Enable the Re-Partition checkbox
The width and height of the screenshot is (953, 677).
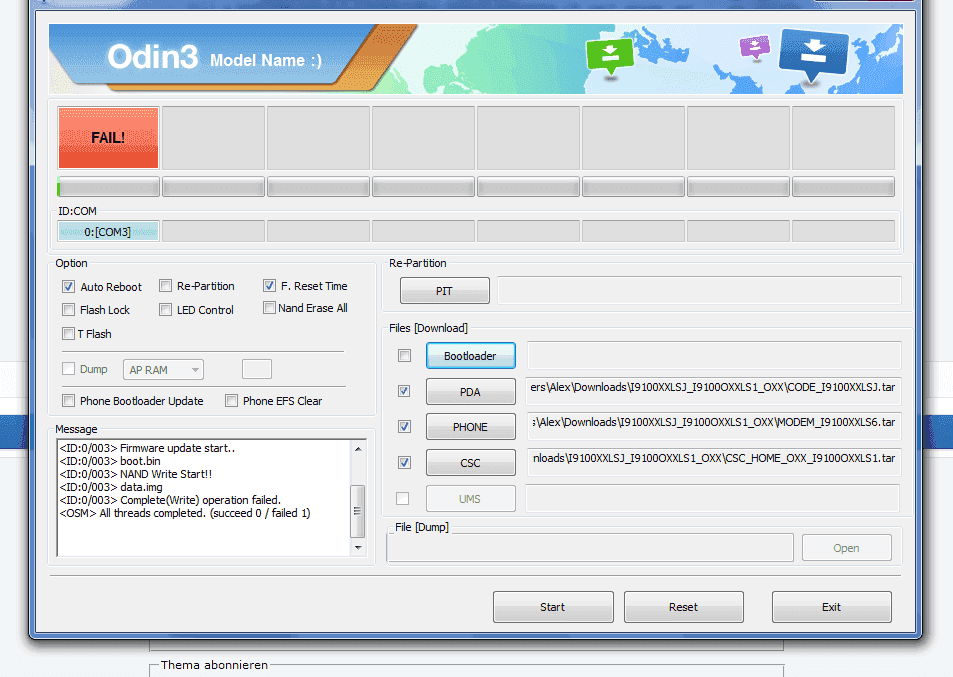(x=165, y=286)
